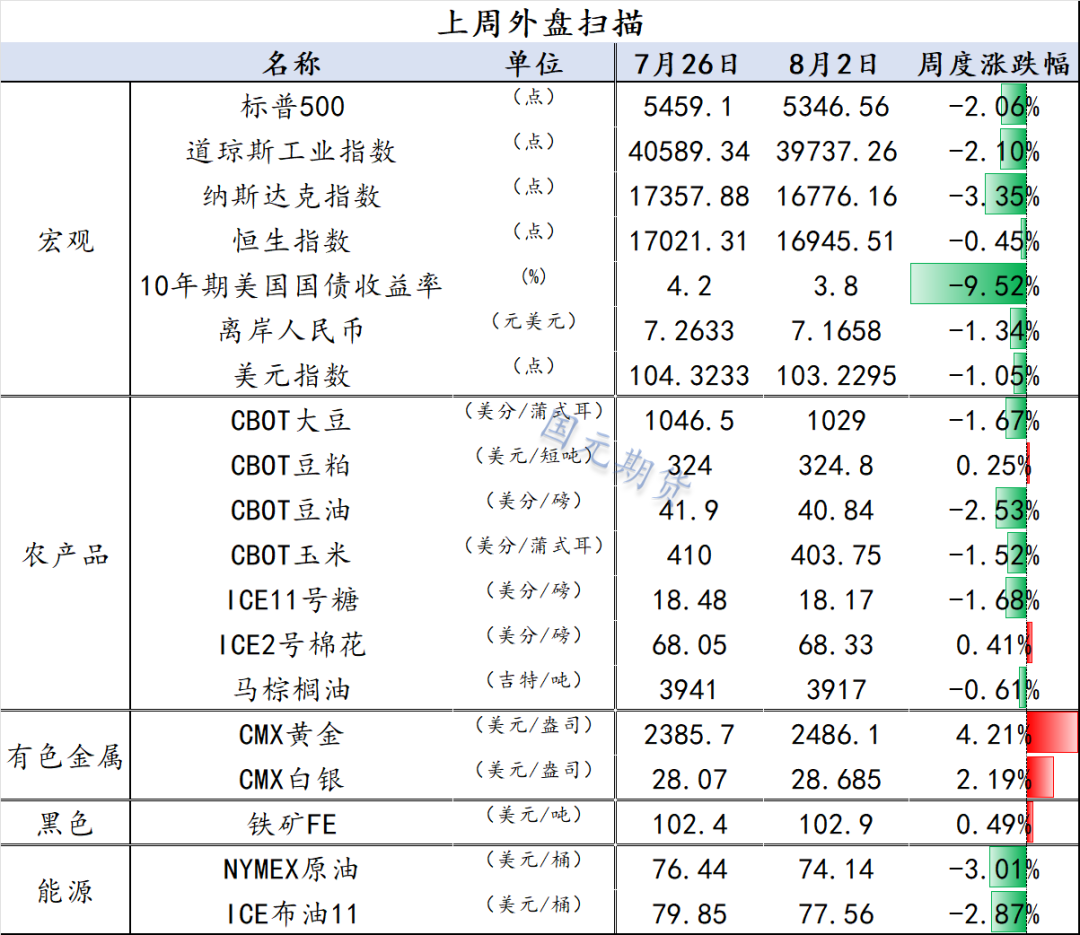The width and height of the screenshot is (1080, 935).
Task: Click the ICE11号糖 row name
Action: [293, 600]
